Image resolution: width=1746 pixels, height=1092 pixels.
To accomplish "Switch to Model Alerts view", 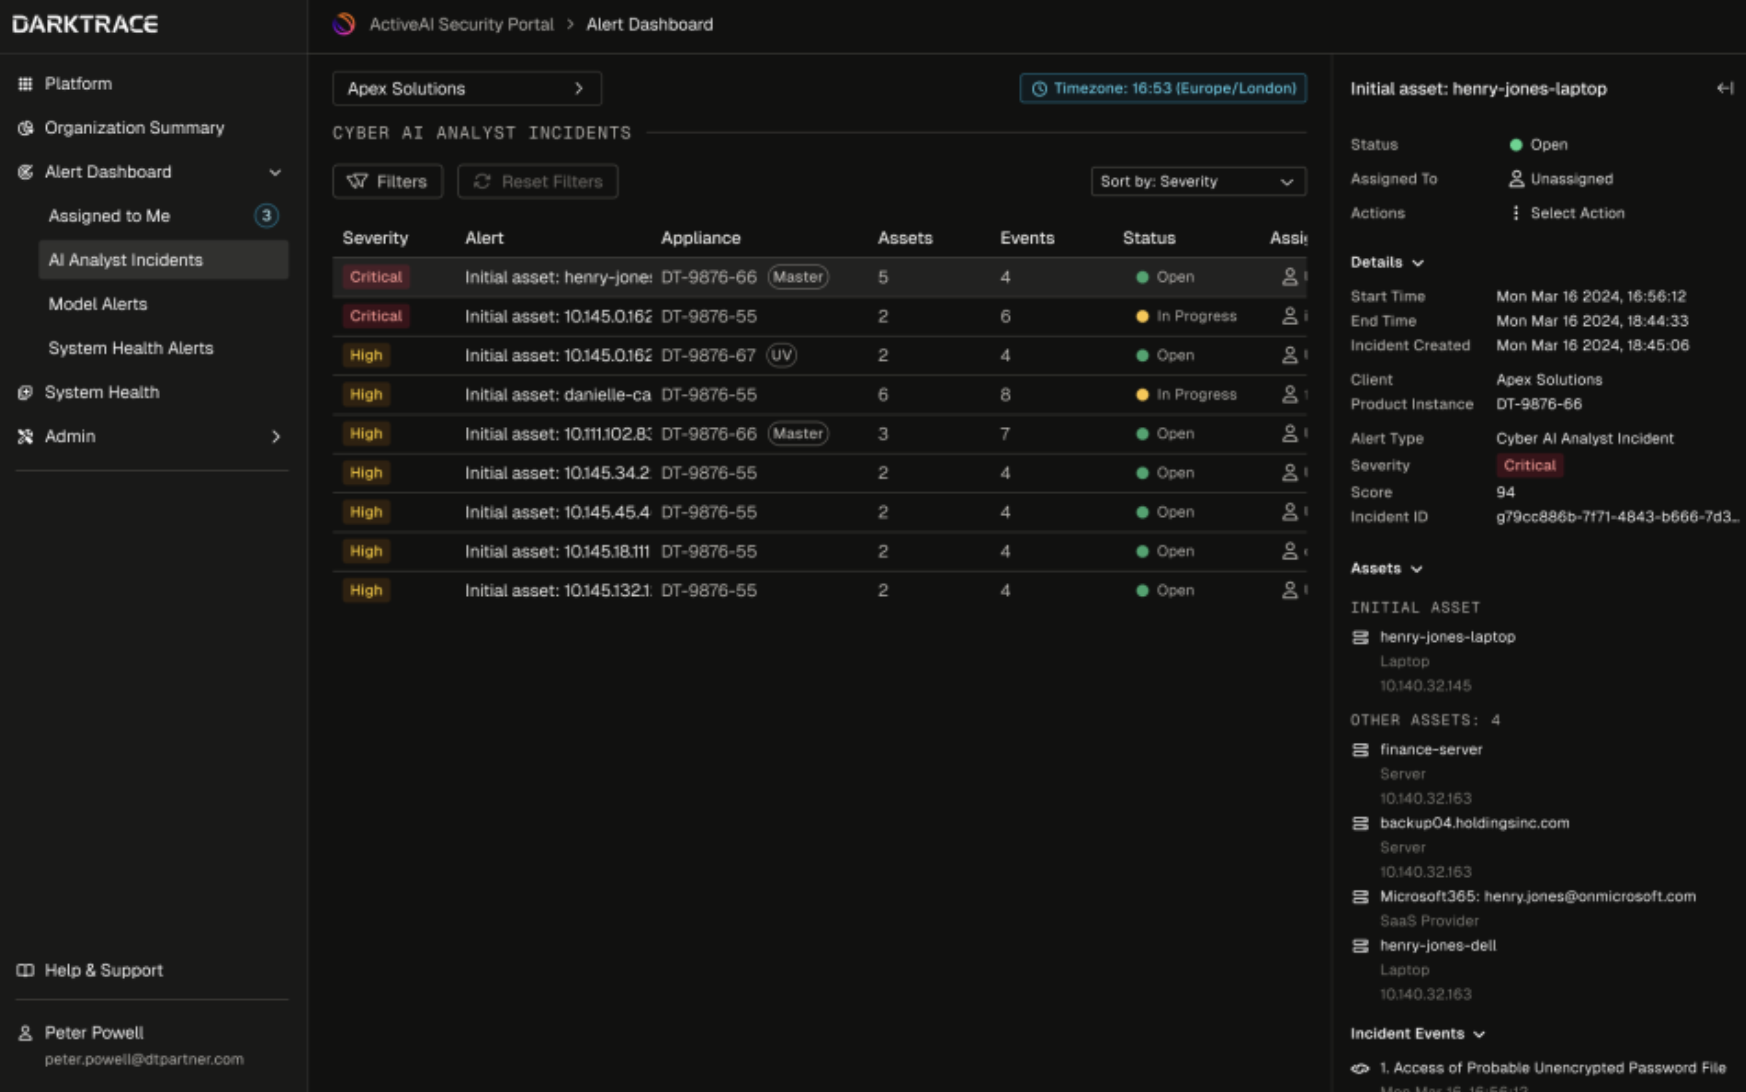I will tap(97, 304).
